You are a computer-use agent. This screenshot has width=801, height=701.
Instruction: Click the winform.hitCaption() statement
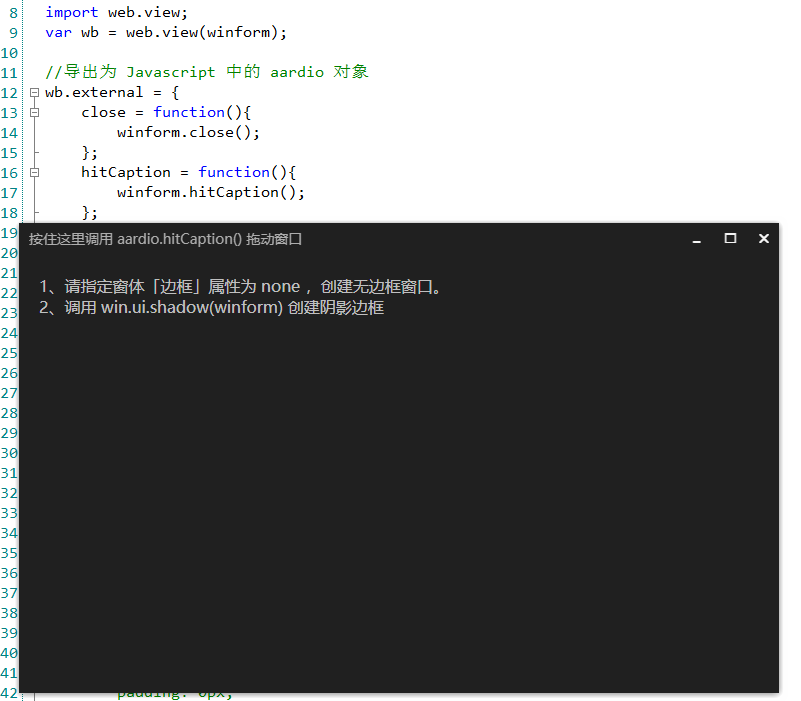tap(210, 192)
